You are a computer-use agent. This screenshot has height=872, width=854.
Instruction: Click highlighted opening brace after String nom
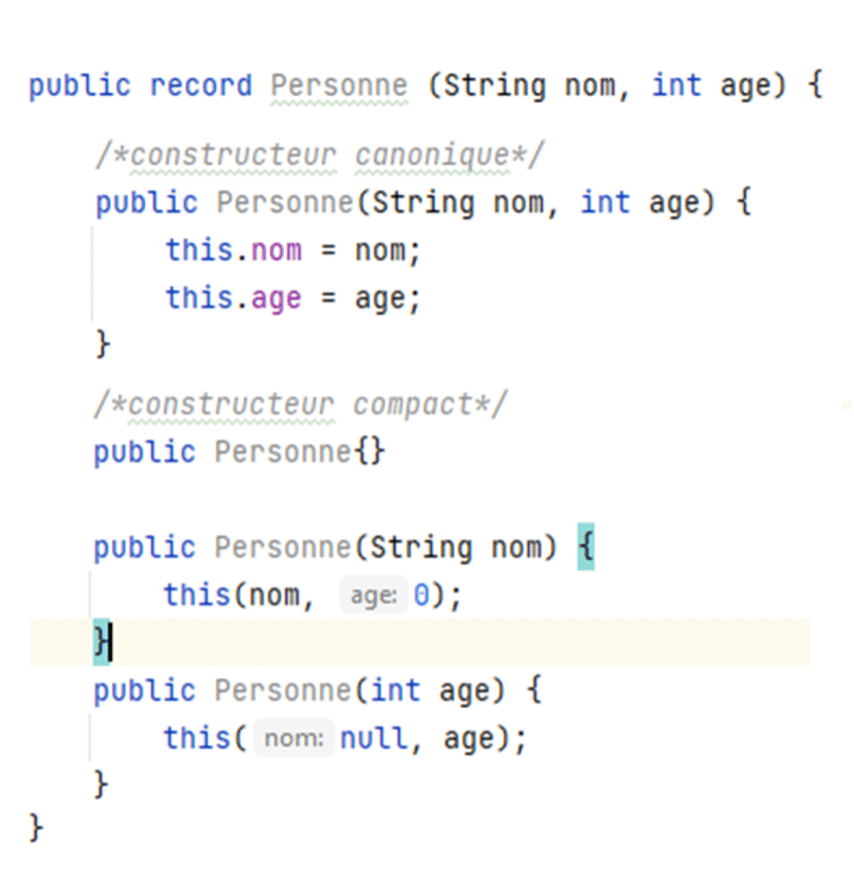click(586, 547)
